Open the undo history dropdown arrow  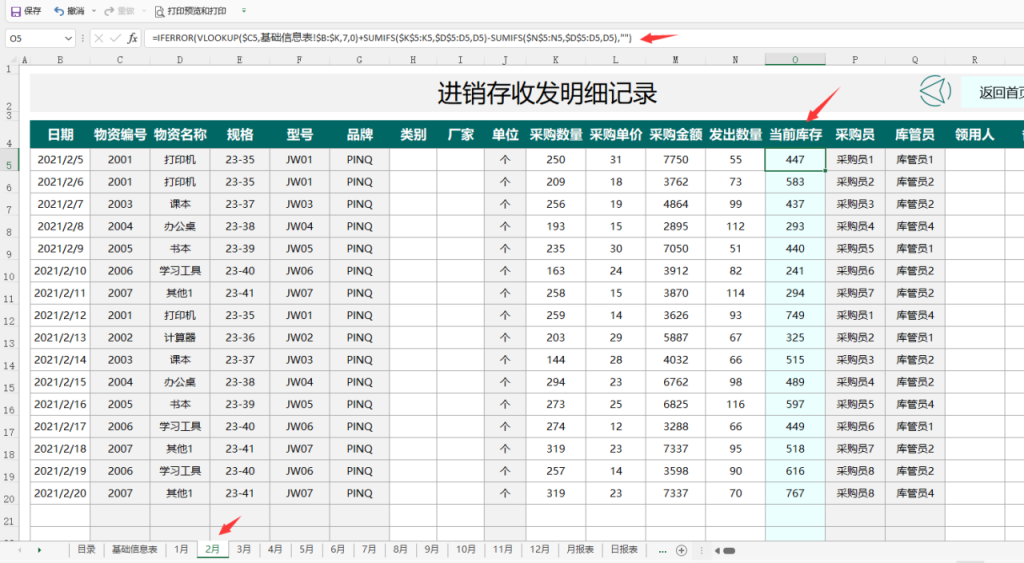coord(94,11)
